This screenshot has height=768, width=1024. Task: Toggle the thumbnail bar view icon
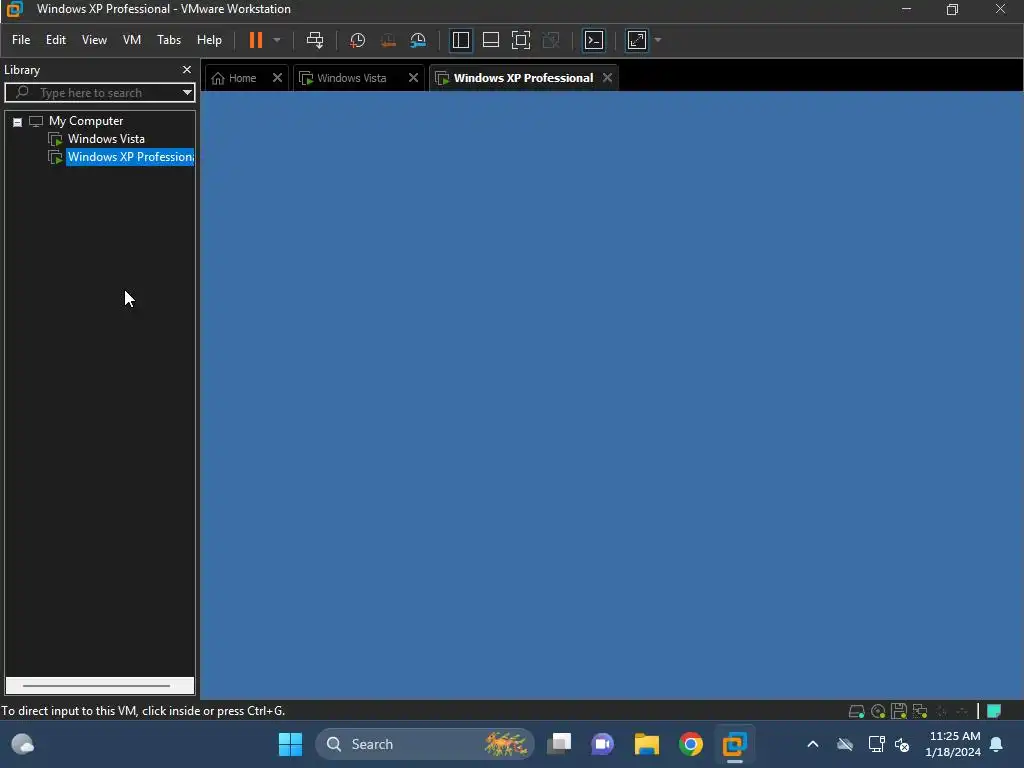[490, 40]
